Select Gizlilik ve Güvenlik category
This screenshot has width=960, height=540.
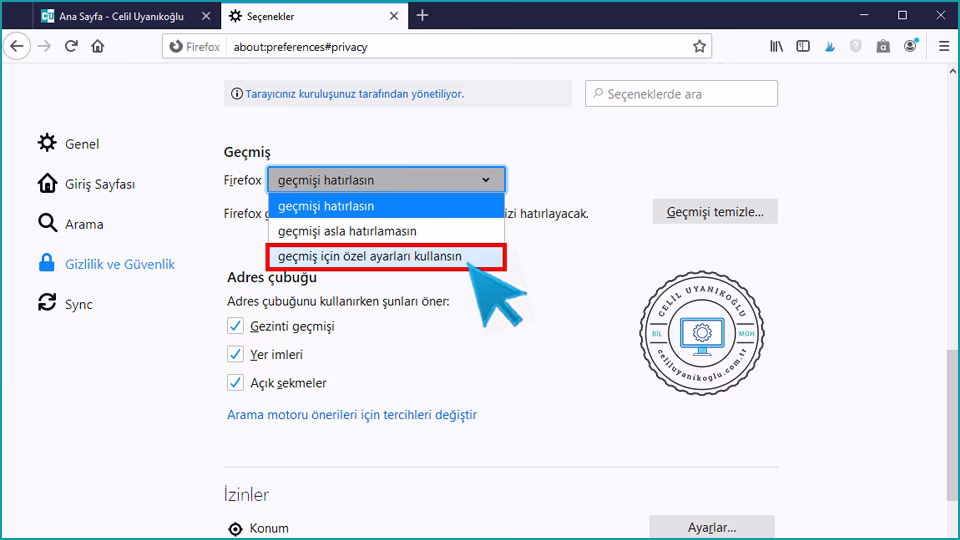pos(107,264)
